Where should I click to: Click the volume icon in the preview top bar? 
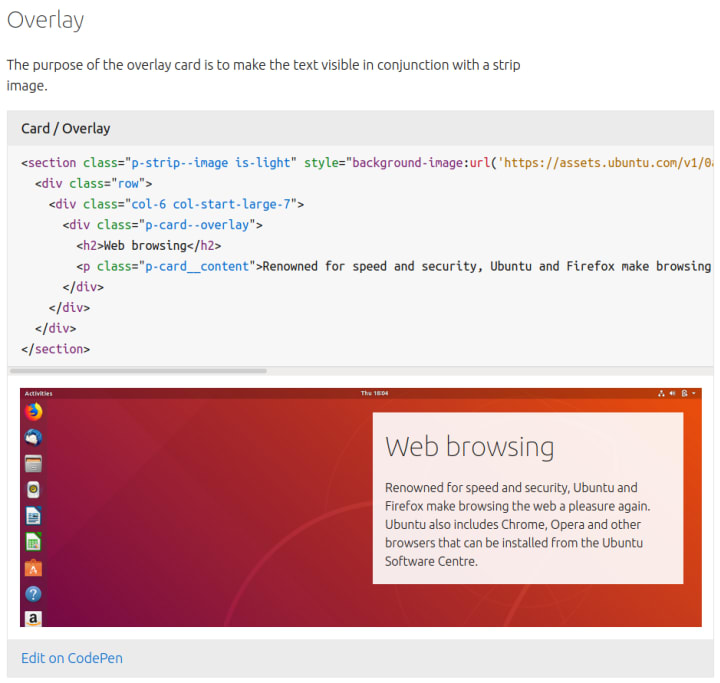[x=672, y=393]
